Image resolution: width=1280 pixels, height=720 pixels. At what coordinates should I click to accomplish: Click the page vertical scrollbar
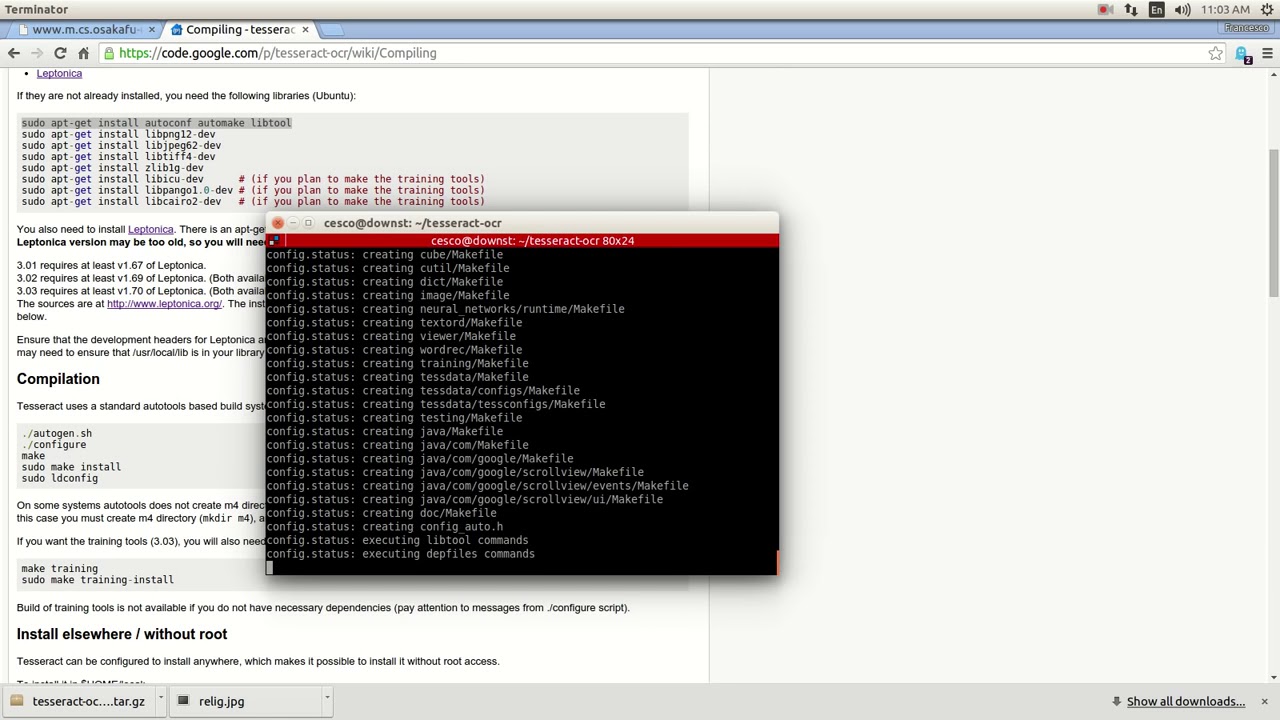1273,222
